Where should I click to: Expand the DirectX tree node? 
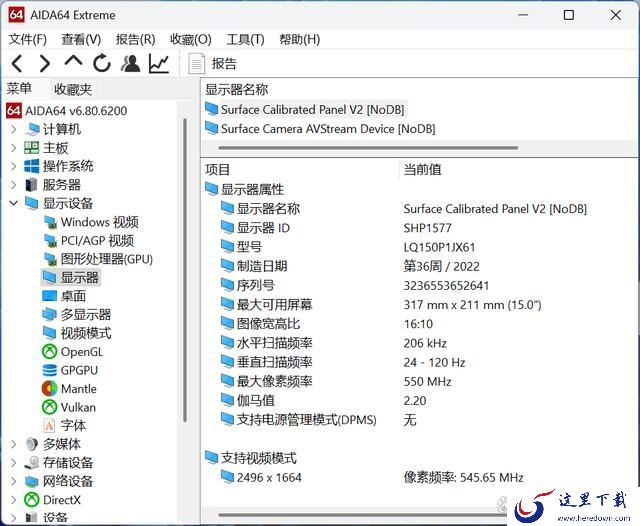pyautogui.click(x=13, y=500)
